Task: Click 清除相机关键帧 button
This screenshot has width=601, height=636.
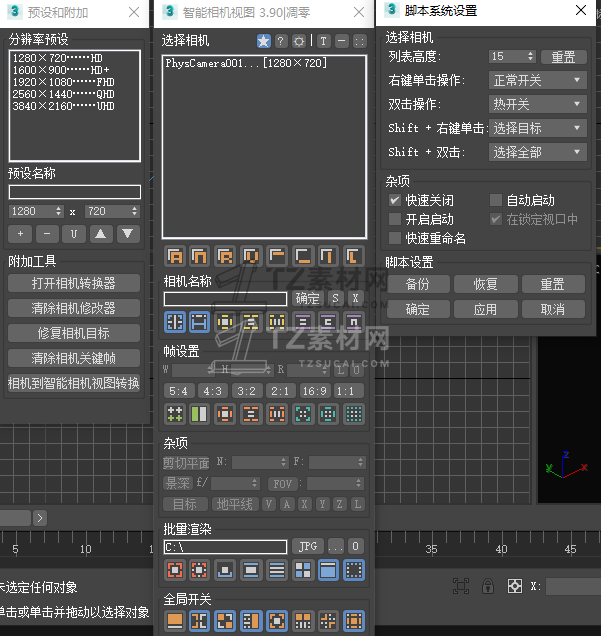Action: pos(74,358)
